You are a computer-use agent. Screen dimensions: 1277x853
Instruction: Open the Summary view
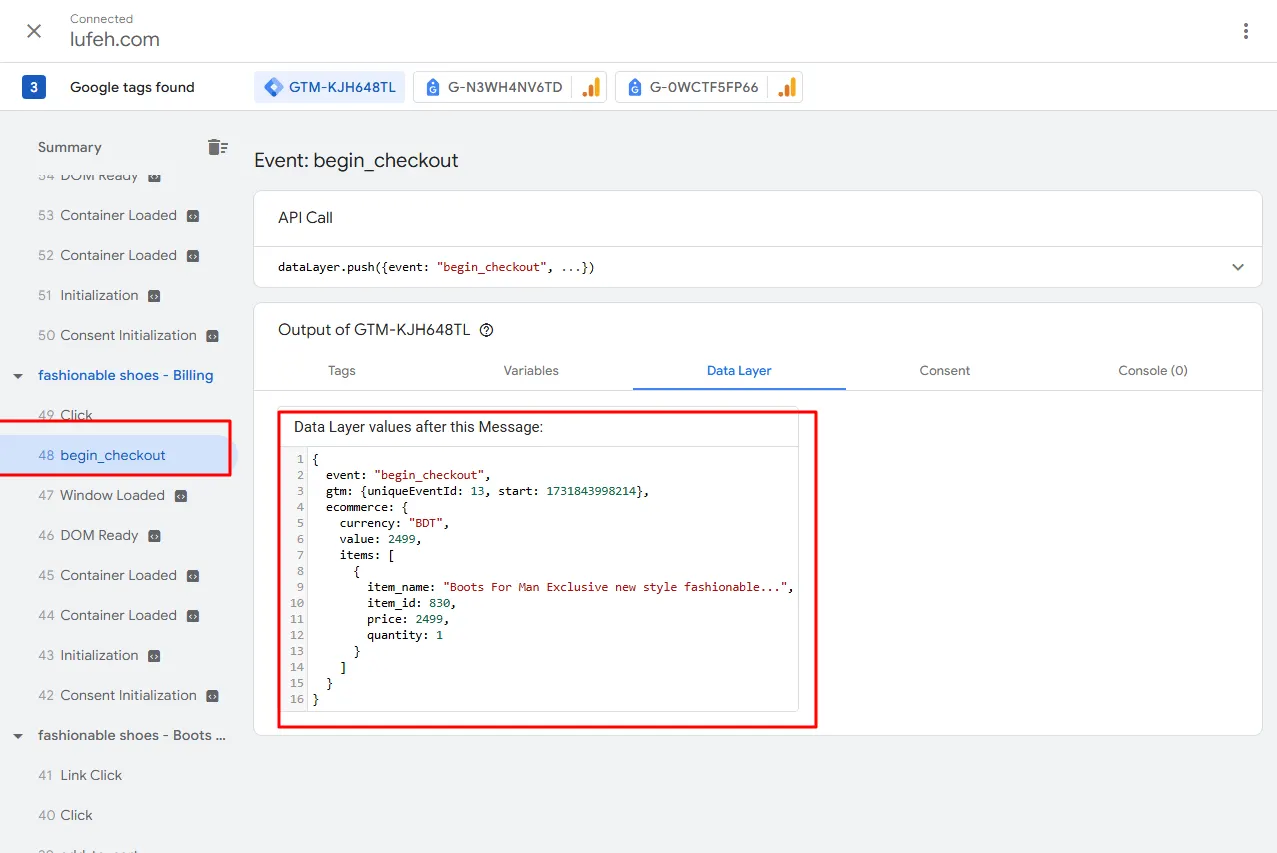tap(70, 147)
